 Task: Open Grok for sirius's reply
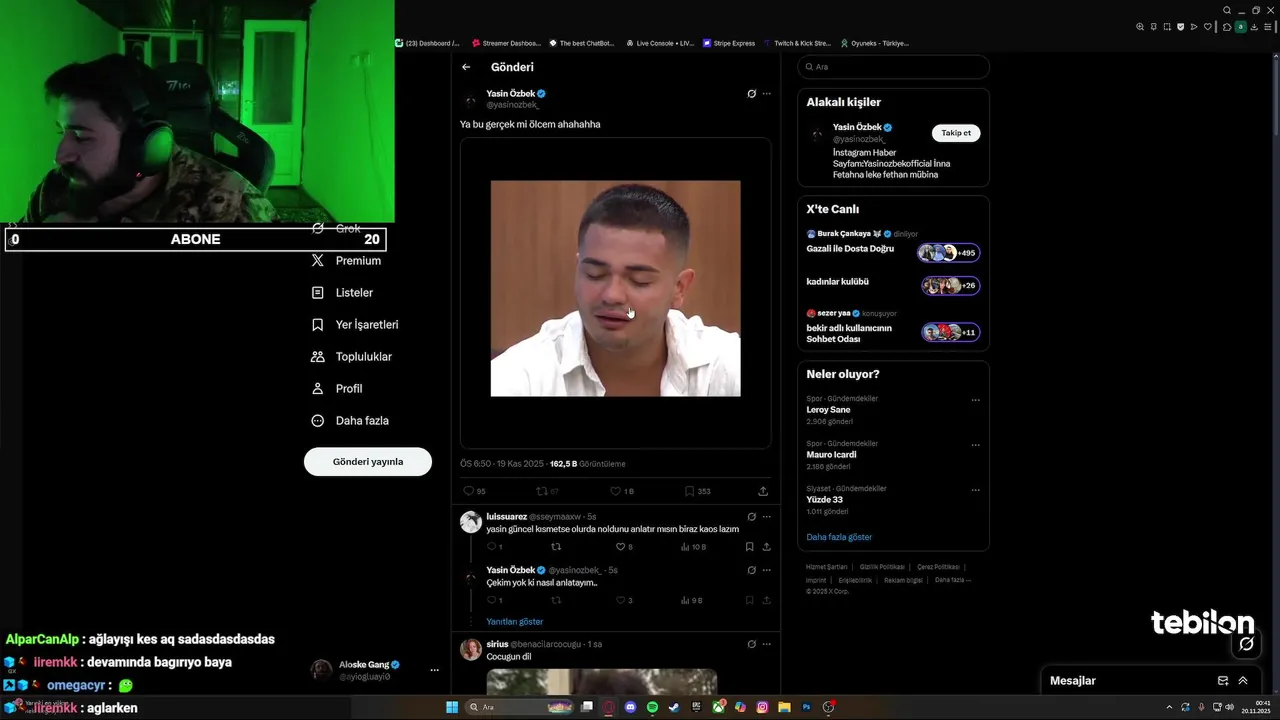(751, 644)
